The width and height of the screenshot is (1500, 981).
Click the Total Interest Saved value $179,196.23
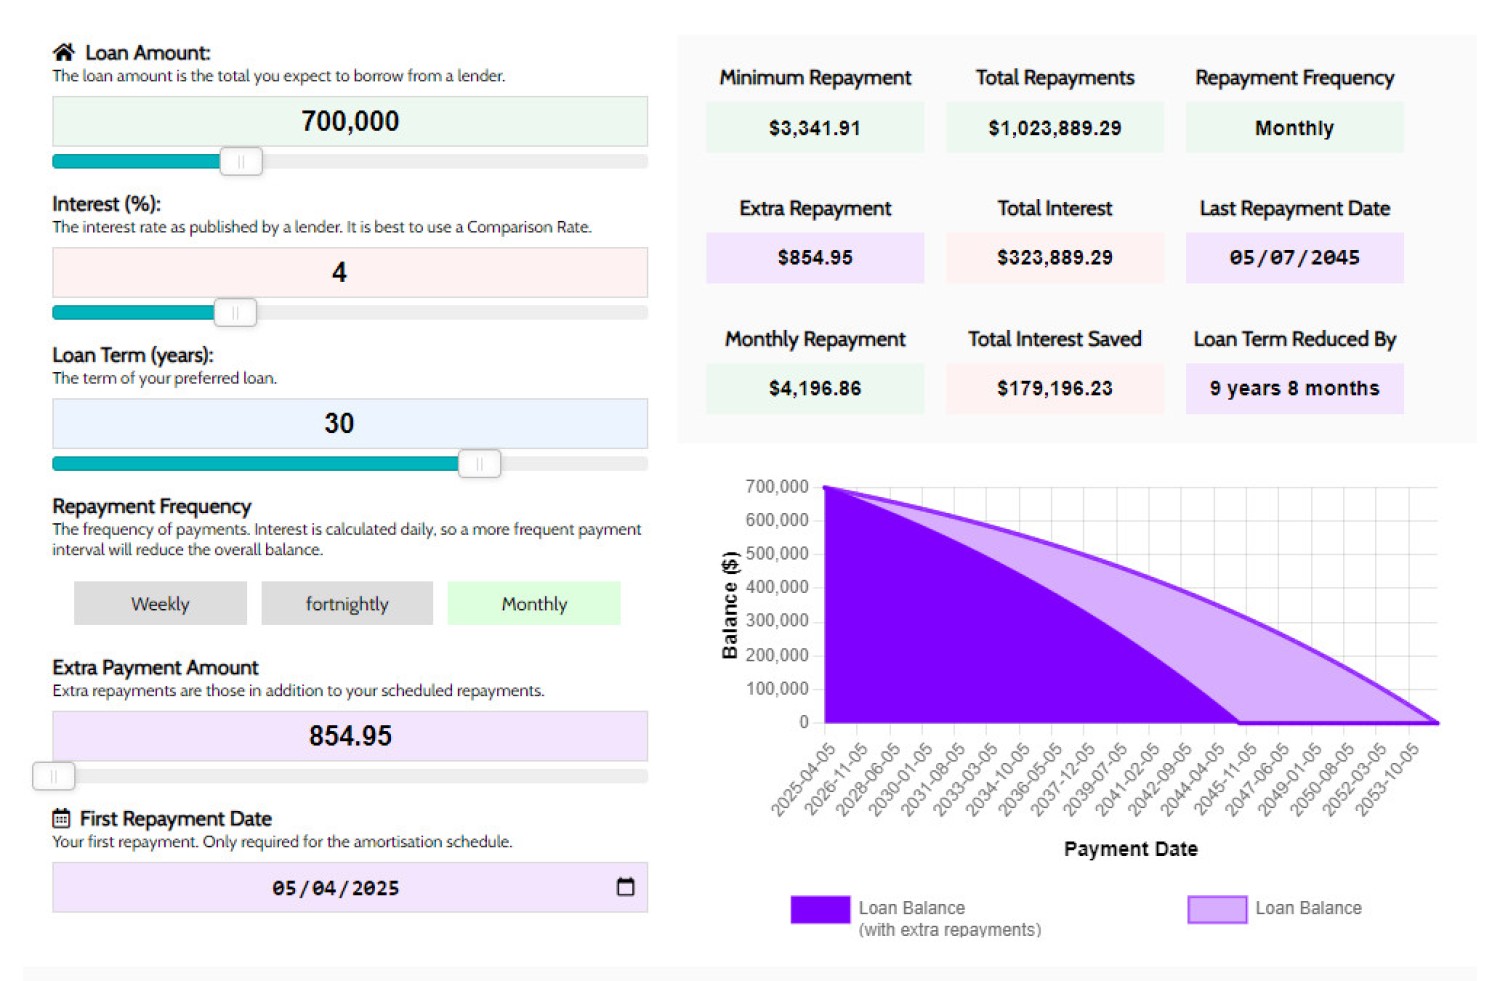pos(1054,389)
